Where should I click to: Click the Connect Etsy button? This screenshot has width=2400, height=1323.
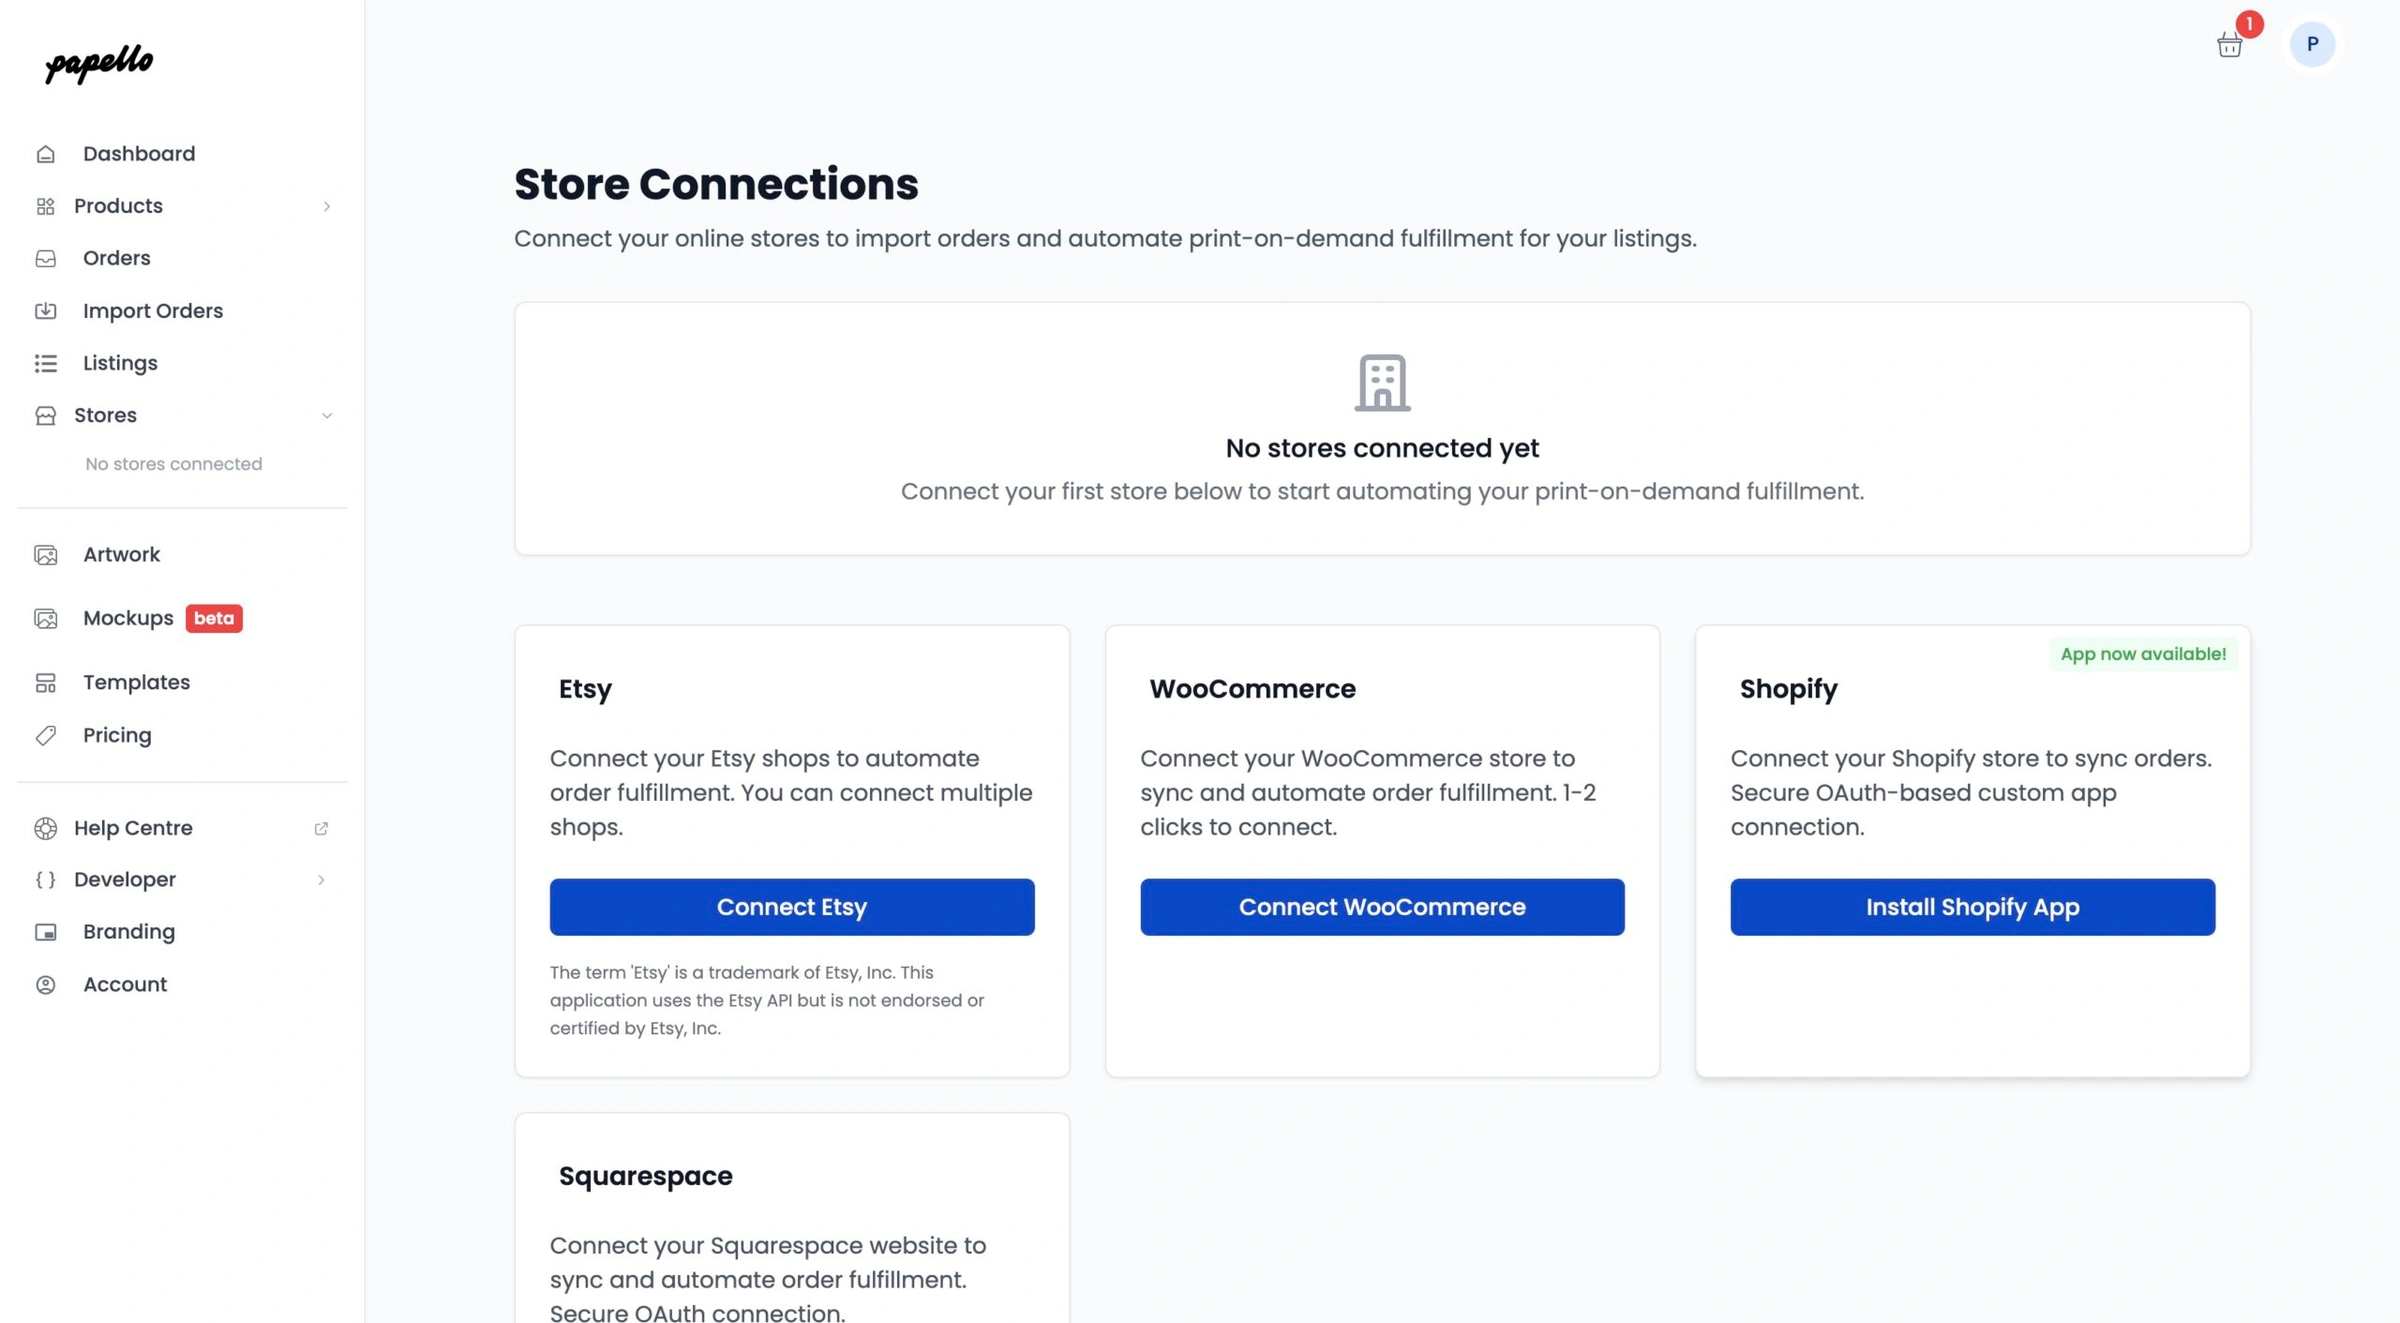point(791,906)
